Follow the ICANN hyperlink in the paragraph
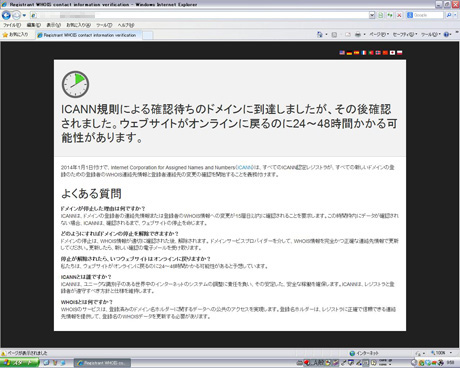The image size is (460, 368). click(245, 167)
